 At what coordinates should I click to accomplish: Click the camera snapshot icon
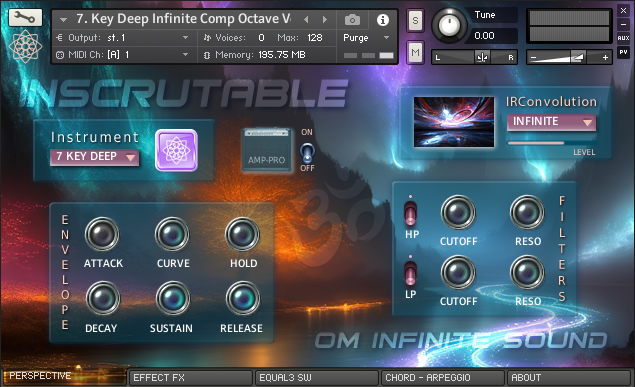pos(352,19)
